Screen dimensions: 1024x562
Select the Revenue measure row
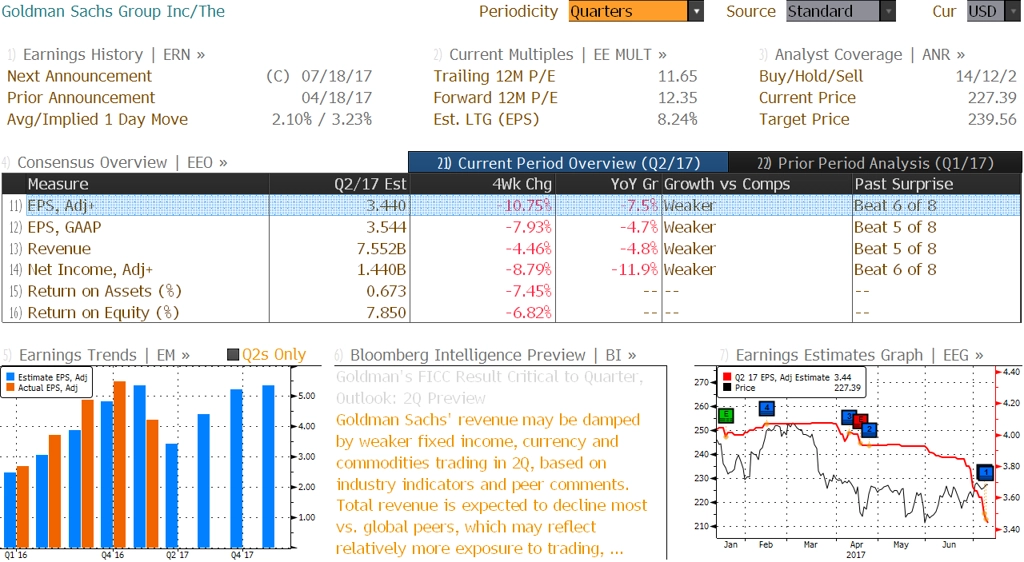(x=511, y=248)
